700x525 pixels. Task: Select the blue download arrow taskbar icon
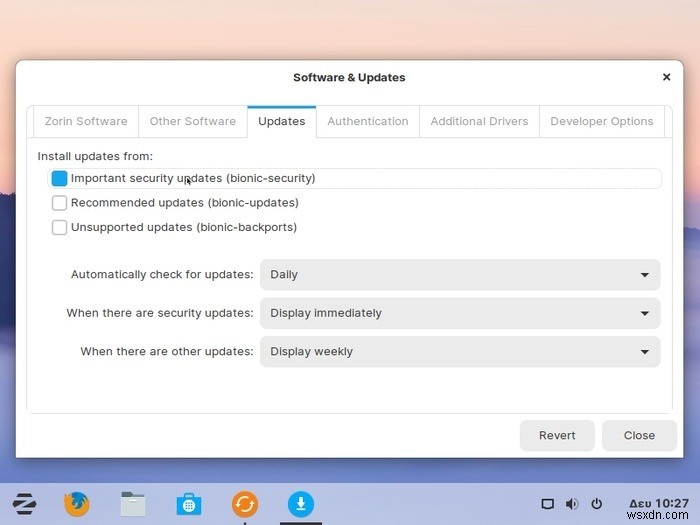[301, 504]
